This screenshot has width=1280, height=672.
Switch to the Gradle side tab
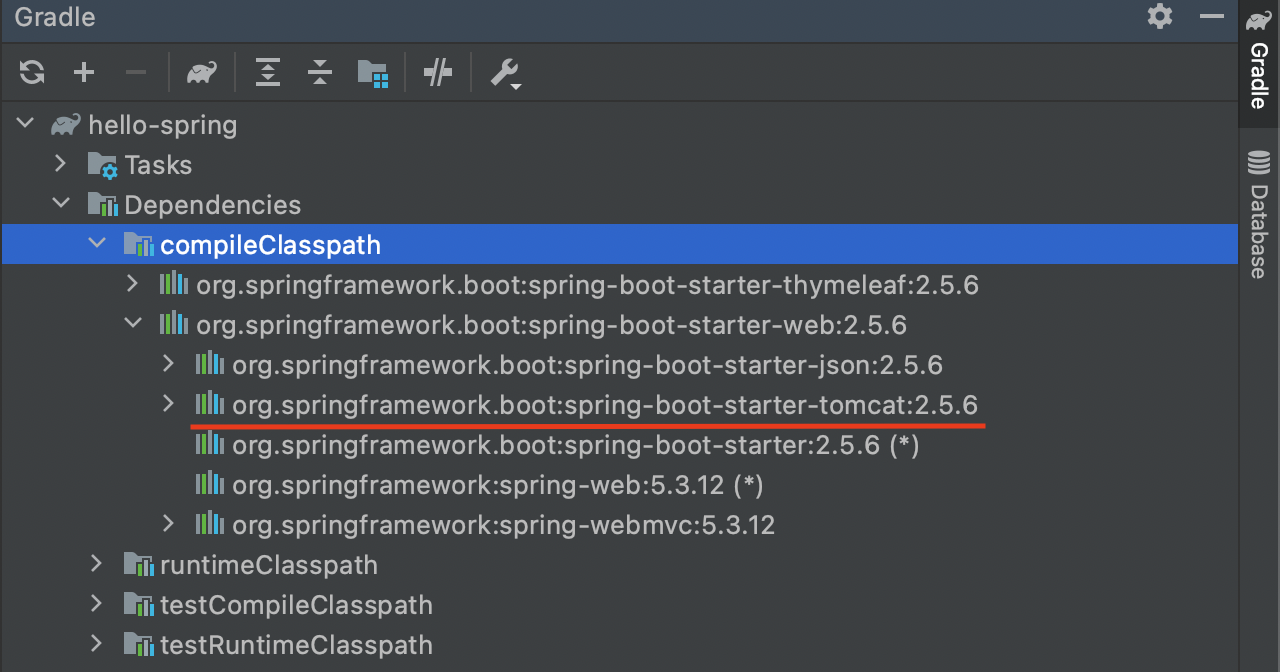(1259, 64)
